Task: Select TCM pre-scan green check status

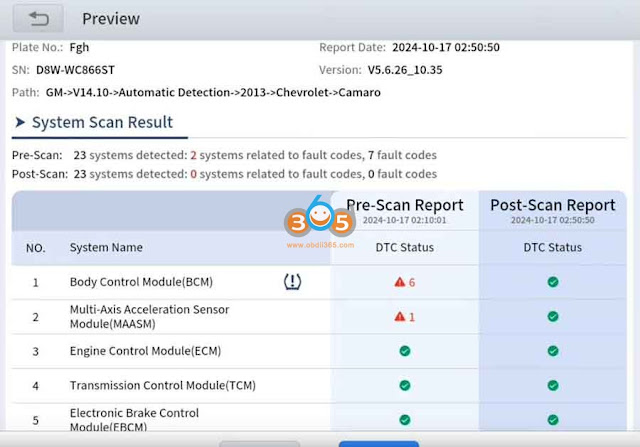Action: click(x=404, y=385)
